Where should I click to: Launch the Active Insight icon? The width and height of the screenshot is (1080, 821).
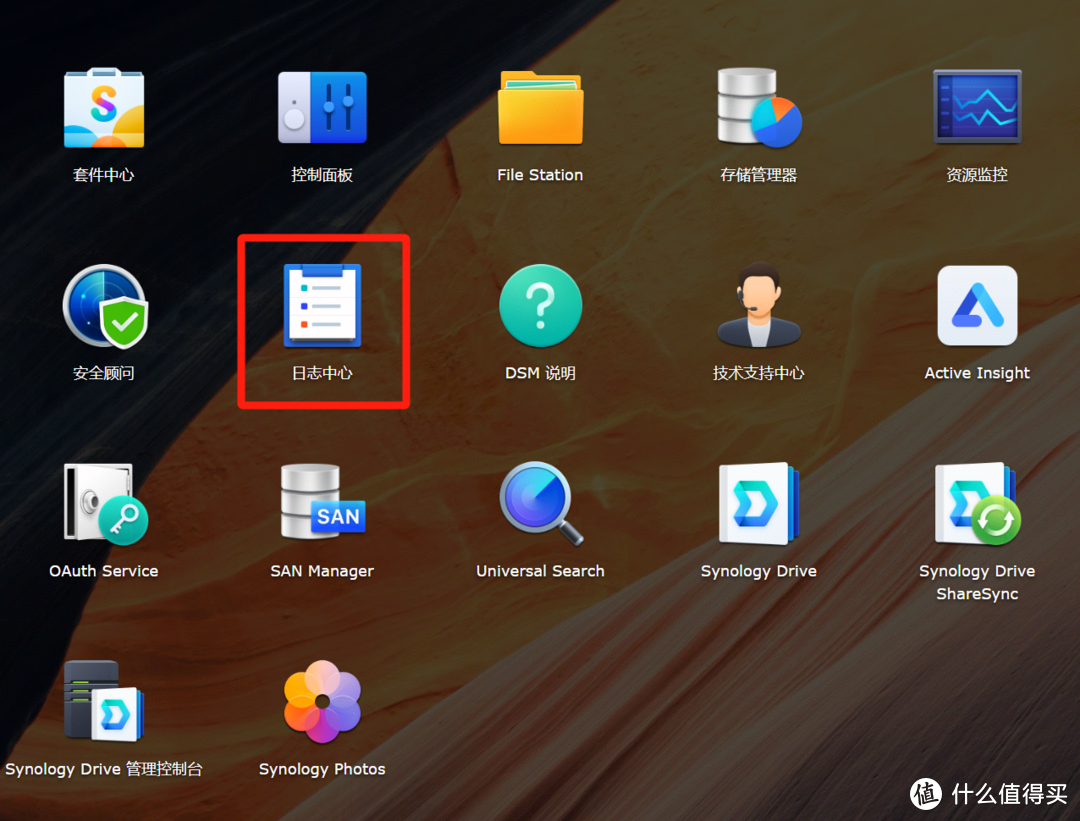(x=977, y=306)
